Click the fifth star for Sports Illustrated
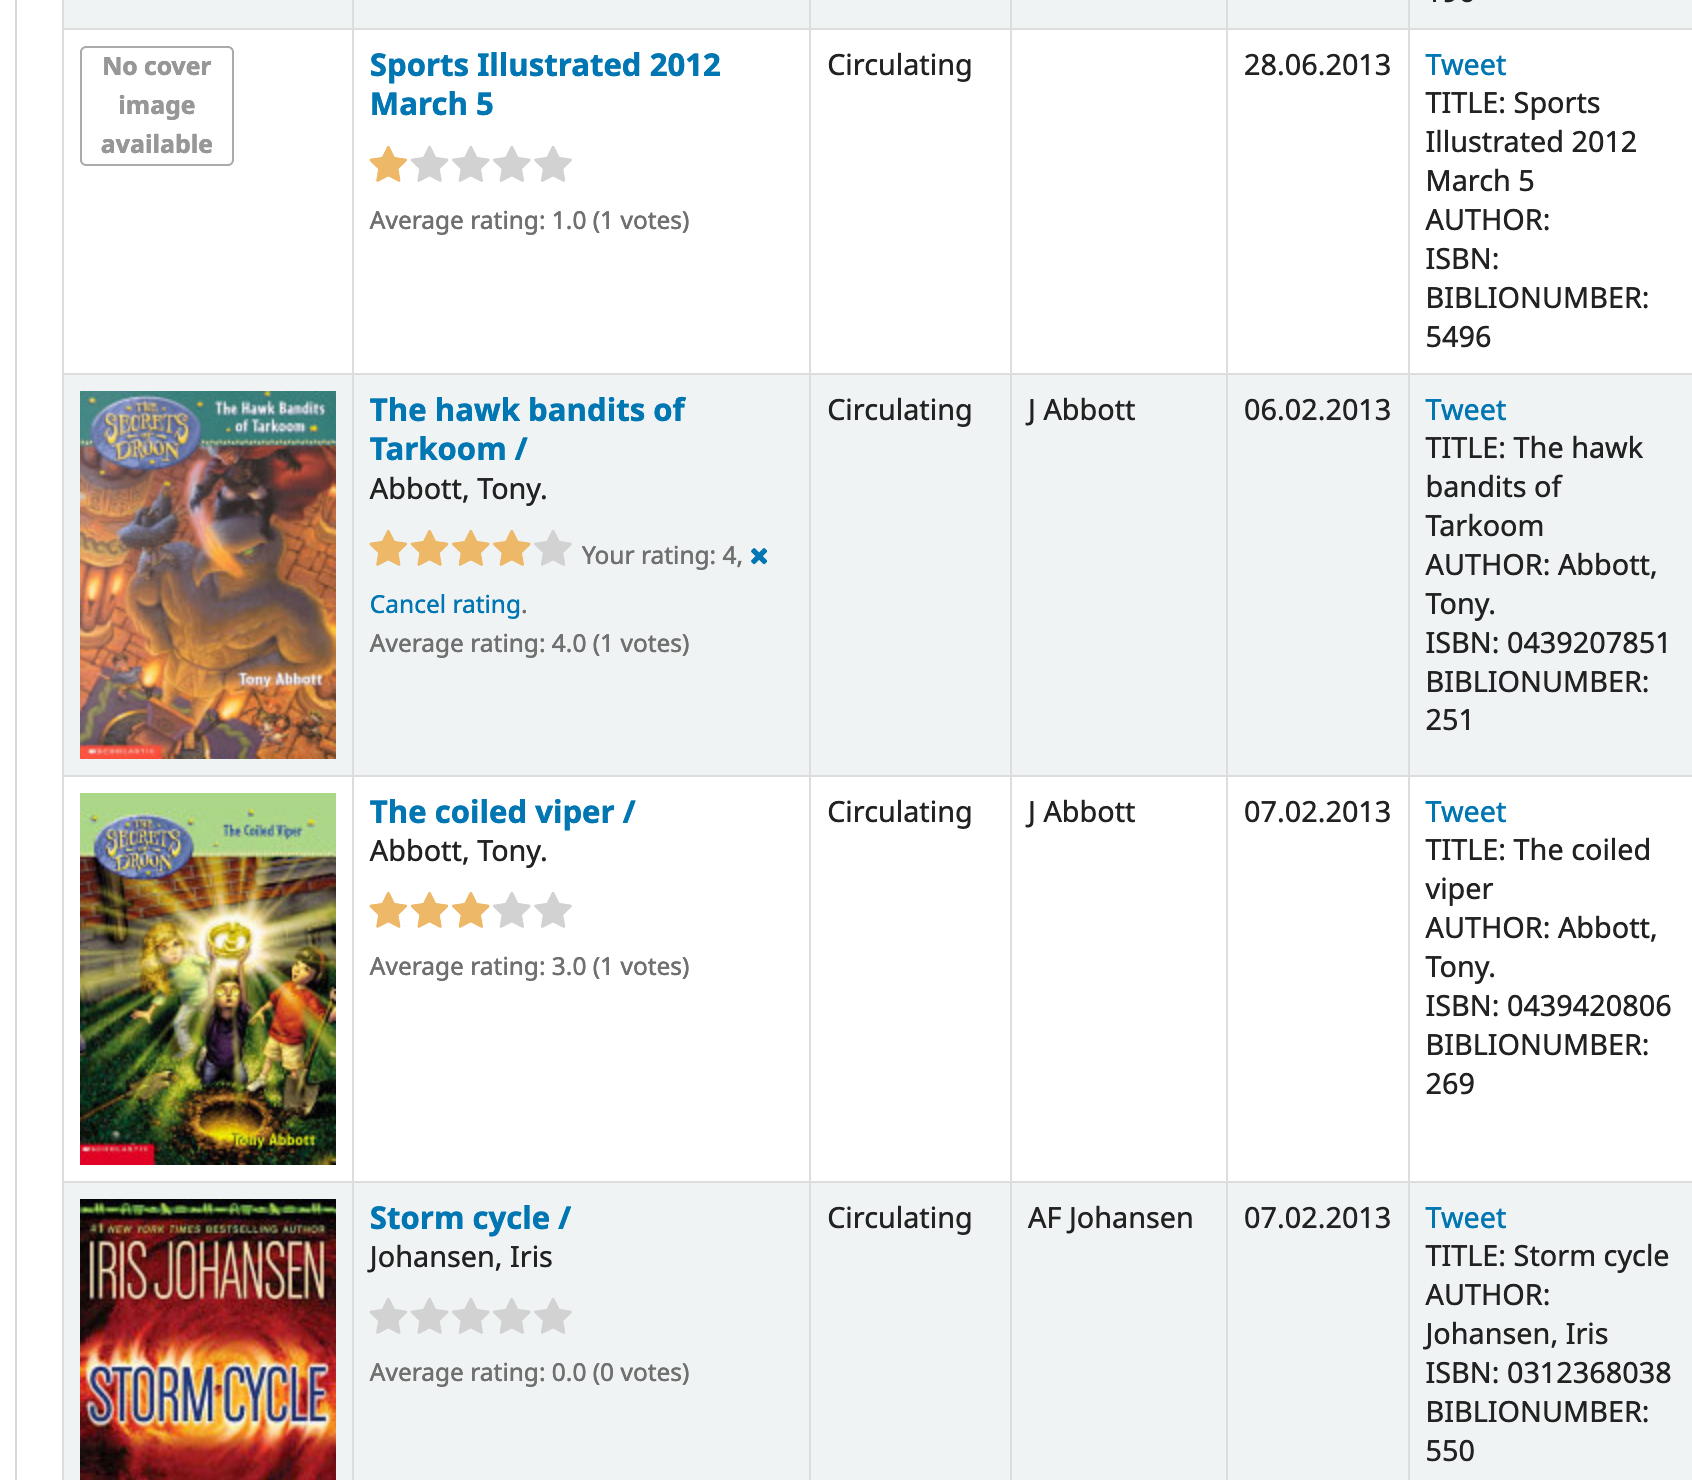This screenshot has height=1480, width=1692. pyautogui.click(x=552, y=165)
